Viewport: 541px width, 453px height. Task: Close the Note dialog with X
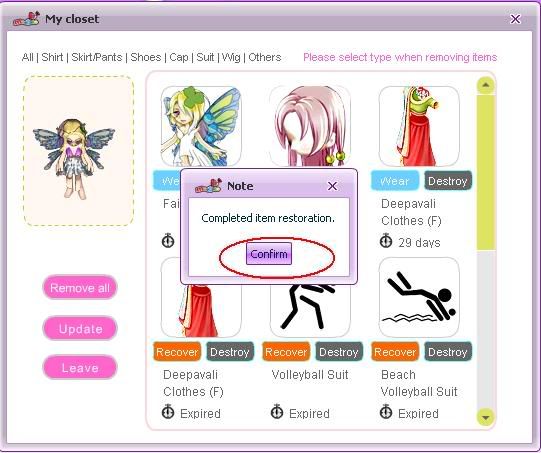pos(332,186)
